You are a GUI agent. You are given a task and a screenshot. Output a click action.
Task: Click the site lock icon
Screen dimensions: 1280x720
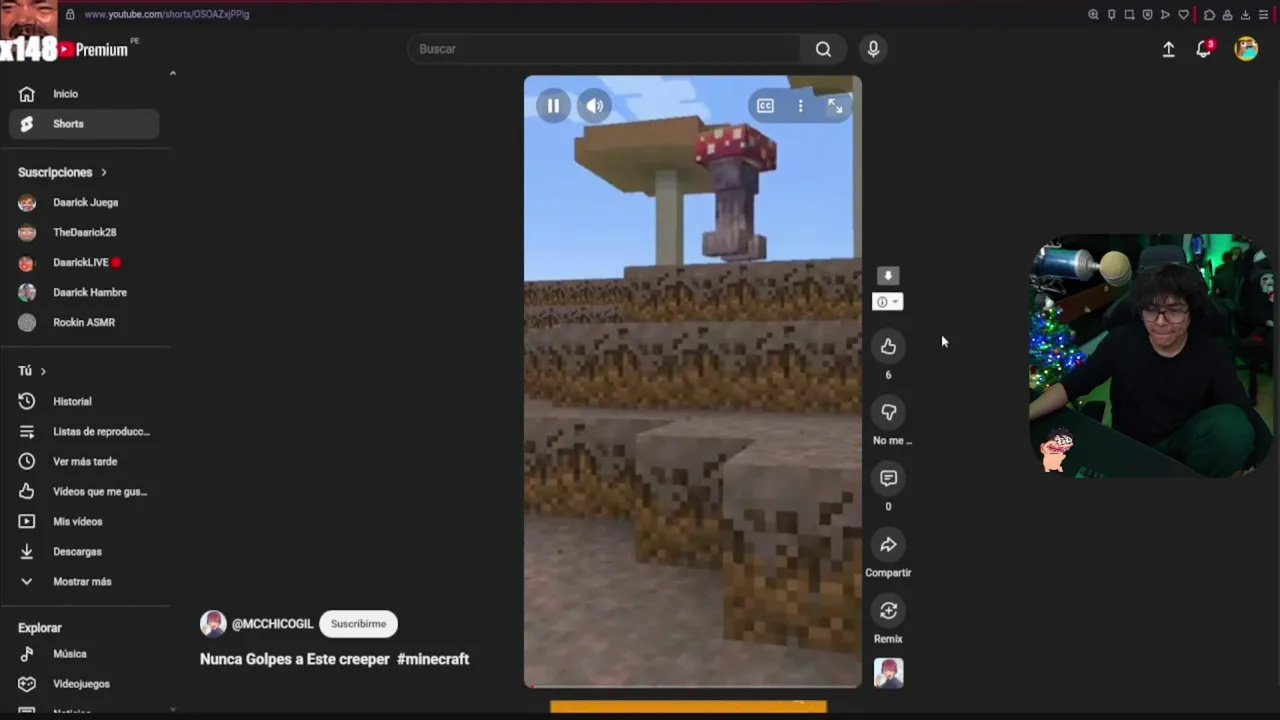[70, 14]
